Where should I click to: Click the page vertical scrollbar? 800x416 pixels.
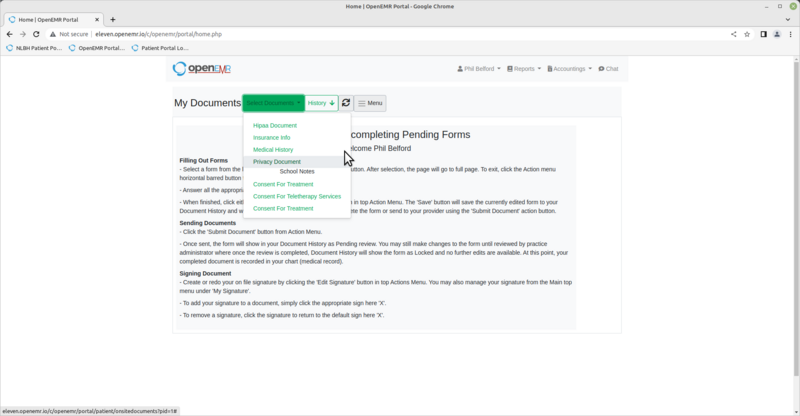pos(796,219)
